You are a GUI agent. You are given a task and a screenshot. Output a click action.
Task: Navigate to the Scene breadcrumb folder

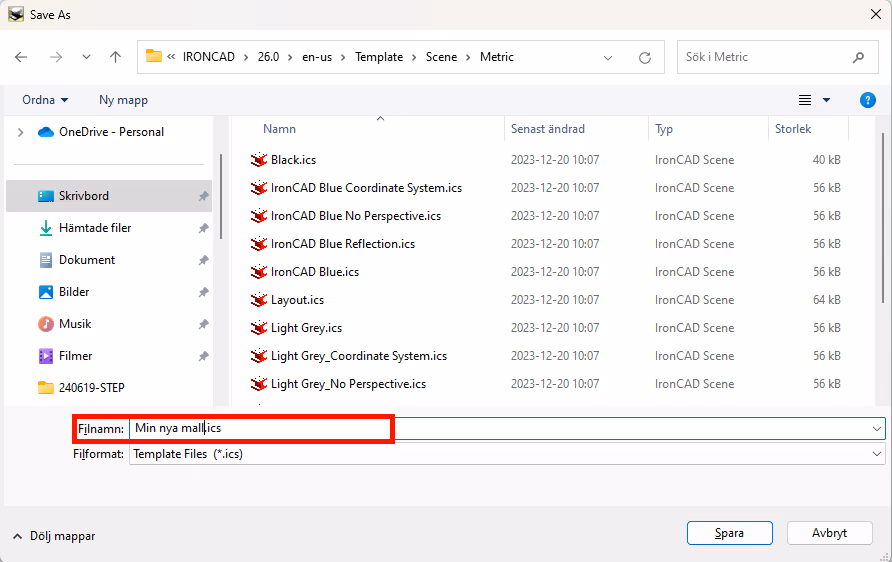pos(441,57)
